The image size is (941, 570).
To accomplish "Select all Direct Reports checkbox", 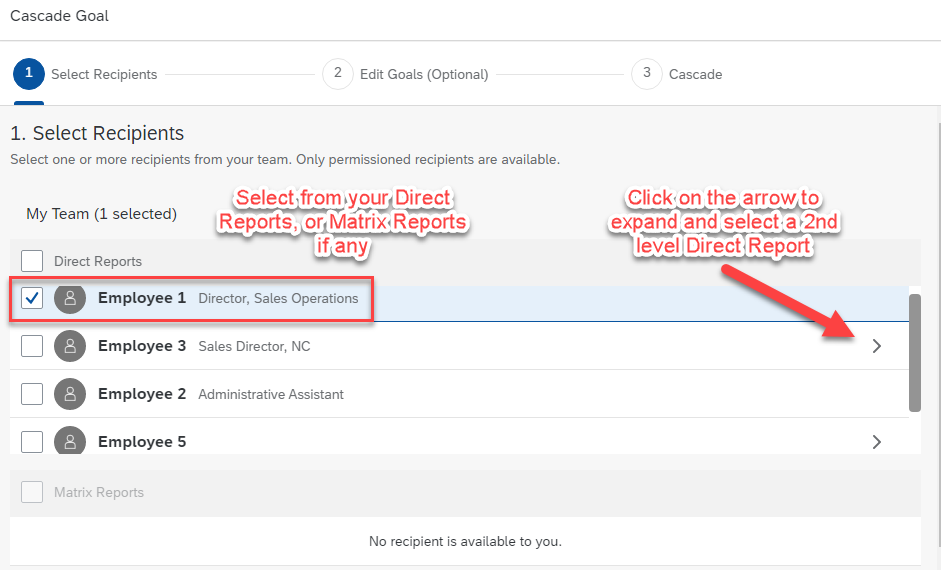I will click(32, 261).
